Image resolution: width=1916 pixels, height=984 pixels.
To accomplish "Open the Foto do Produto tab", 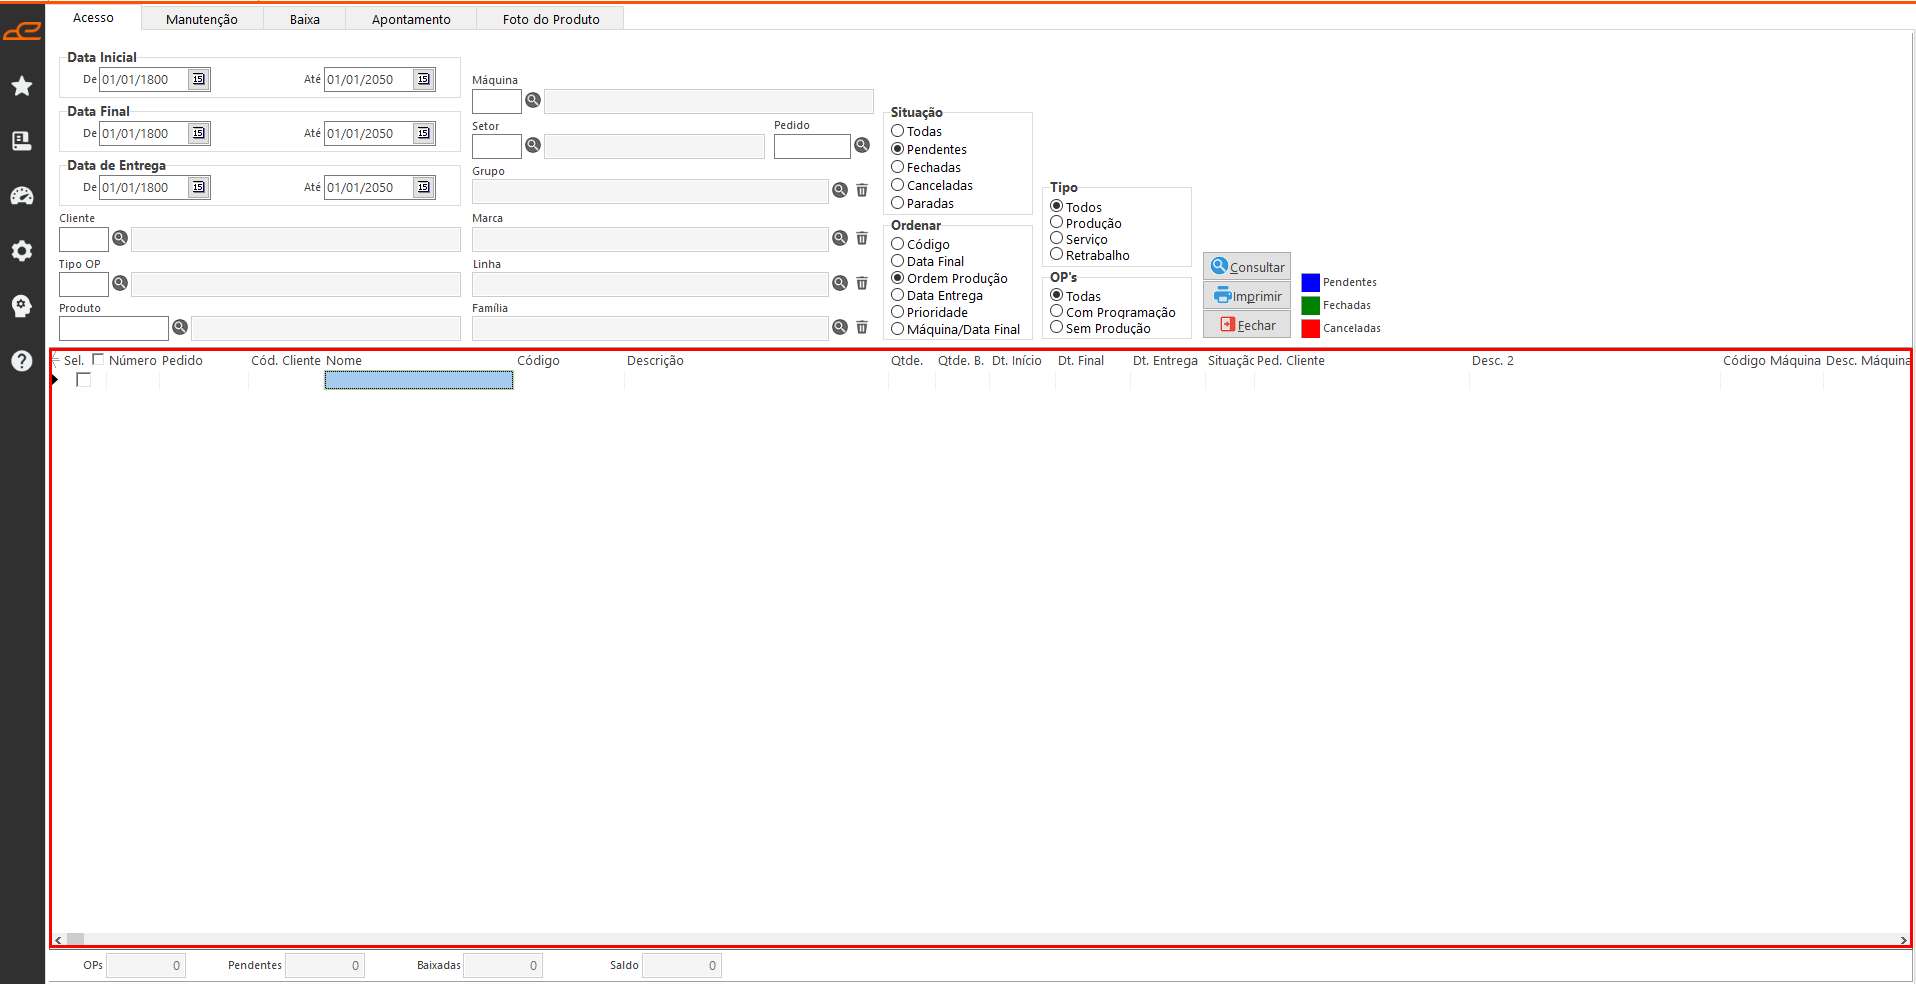I will [551, 19].
